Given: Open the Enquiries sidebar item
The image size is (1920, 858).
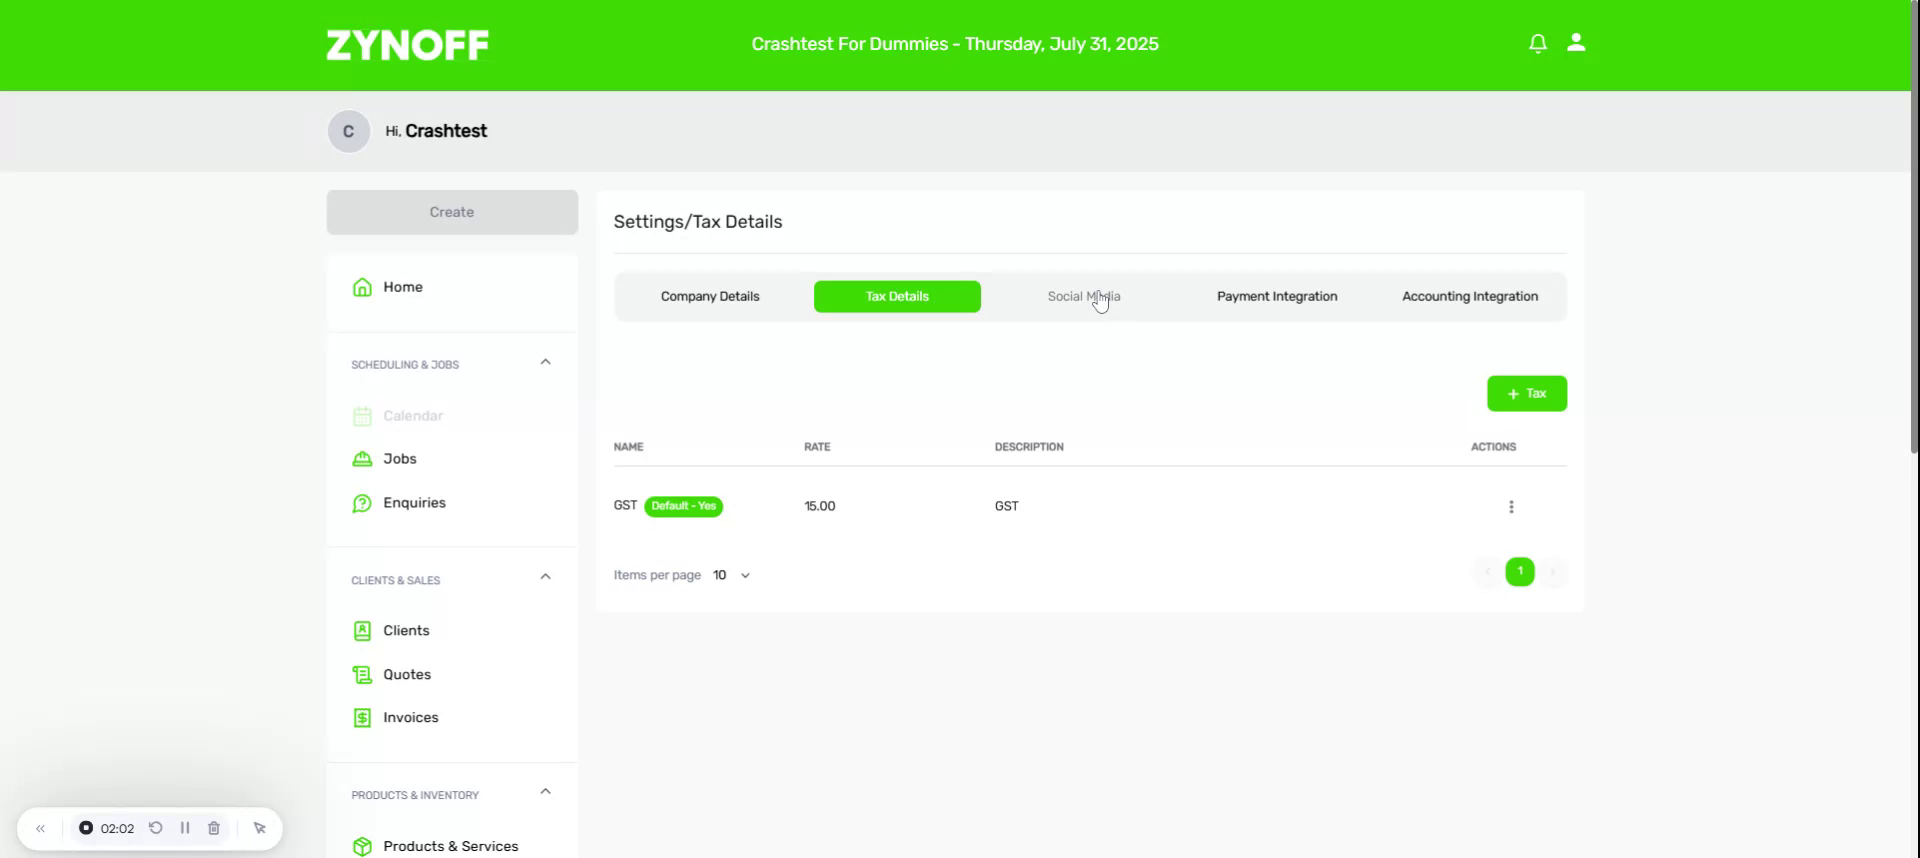Looking at the screenshot, I should [x=413, y=503].
